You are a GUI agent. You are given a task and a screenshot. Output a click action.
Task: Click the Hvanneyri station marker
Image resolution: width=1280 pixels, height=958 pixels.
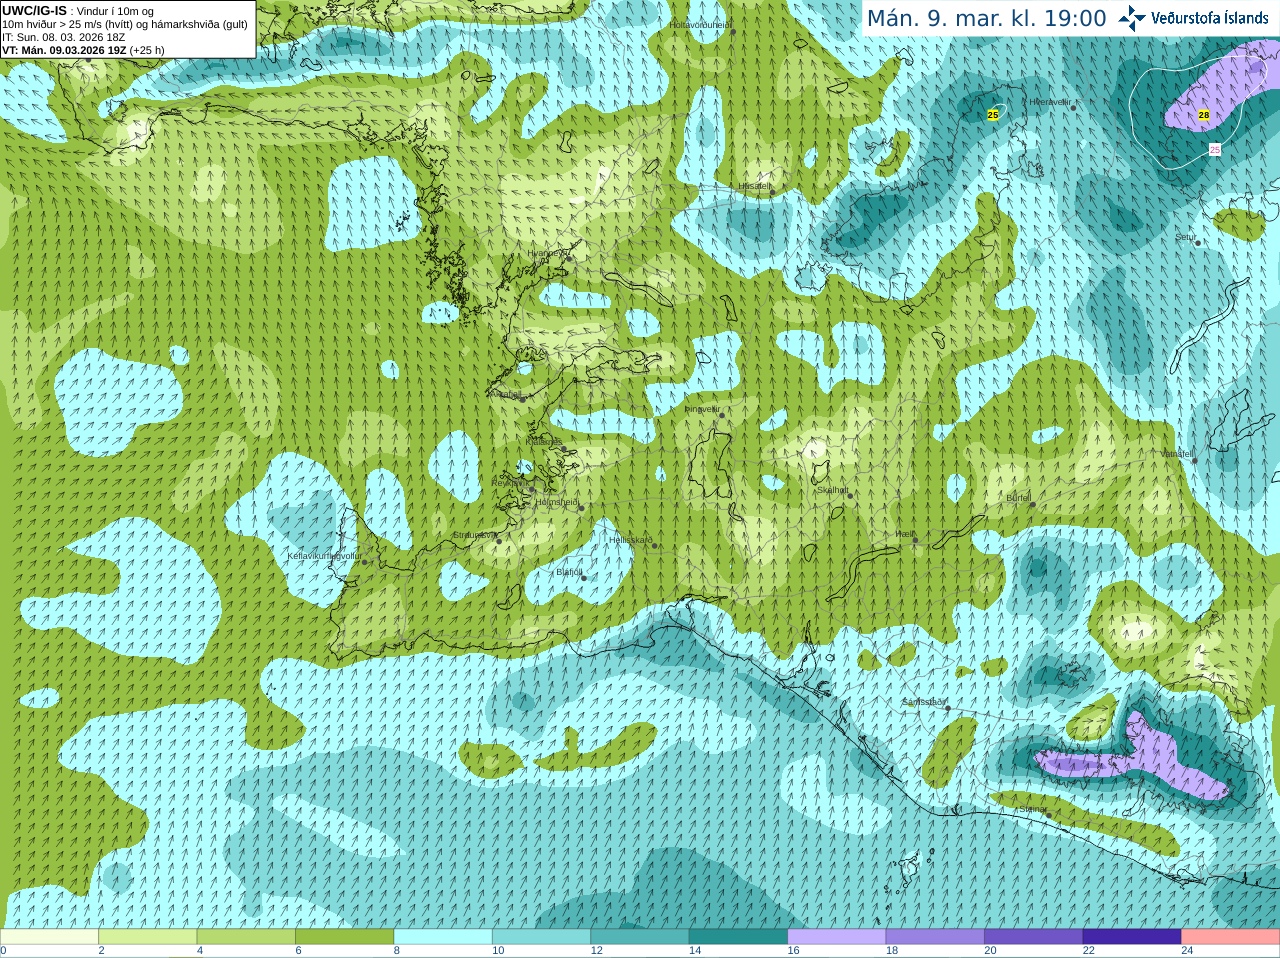click(x=569, y=258)
